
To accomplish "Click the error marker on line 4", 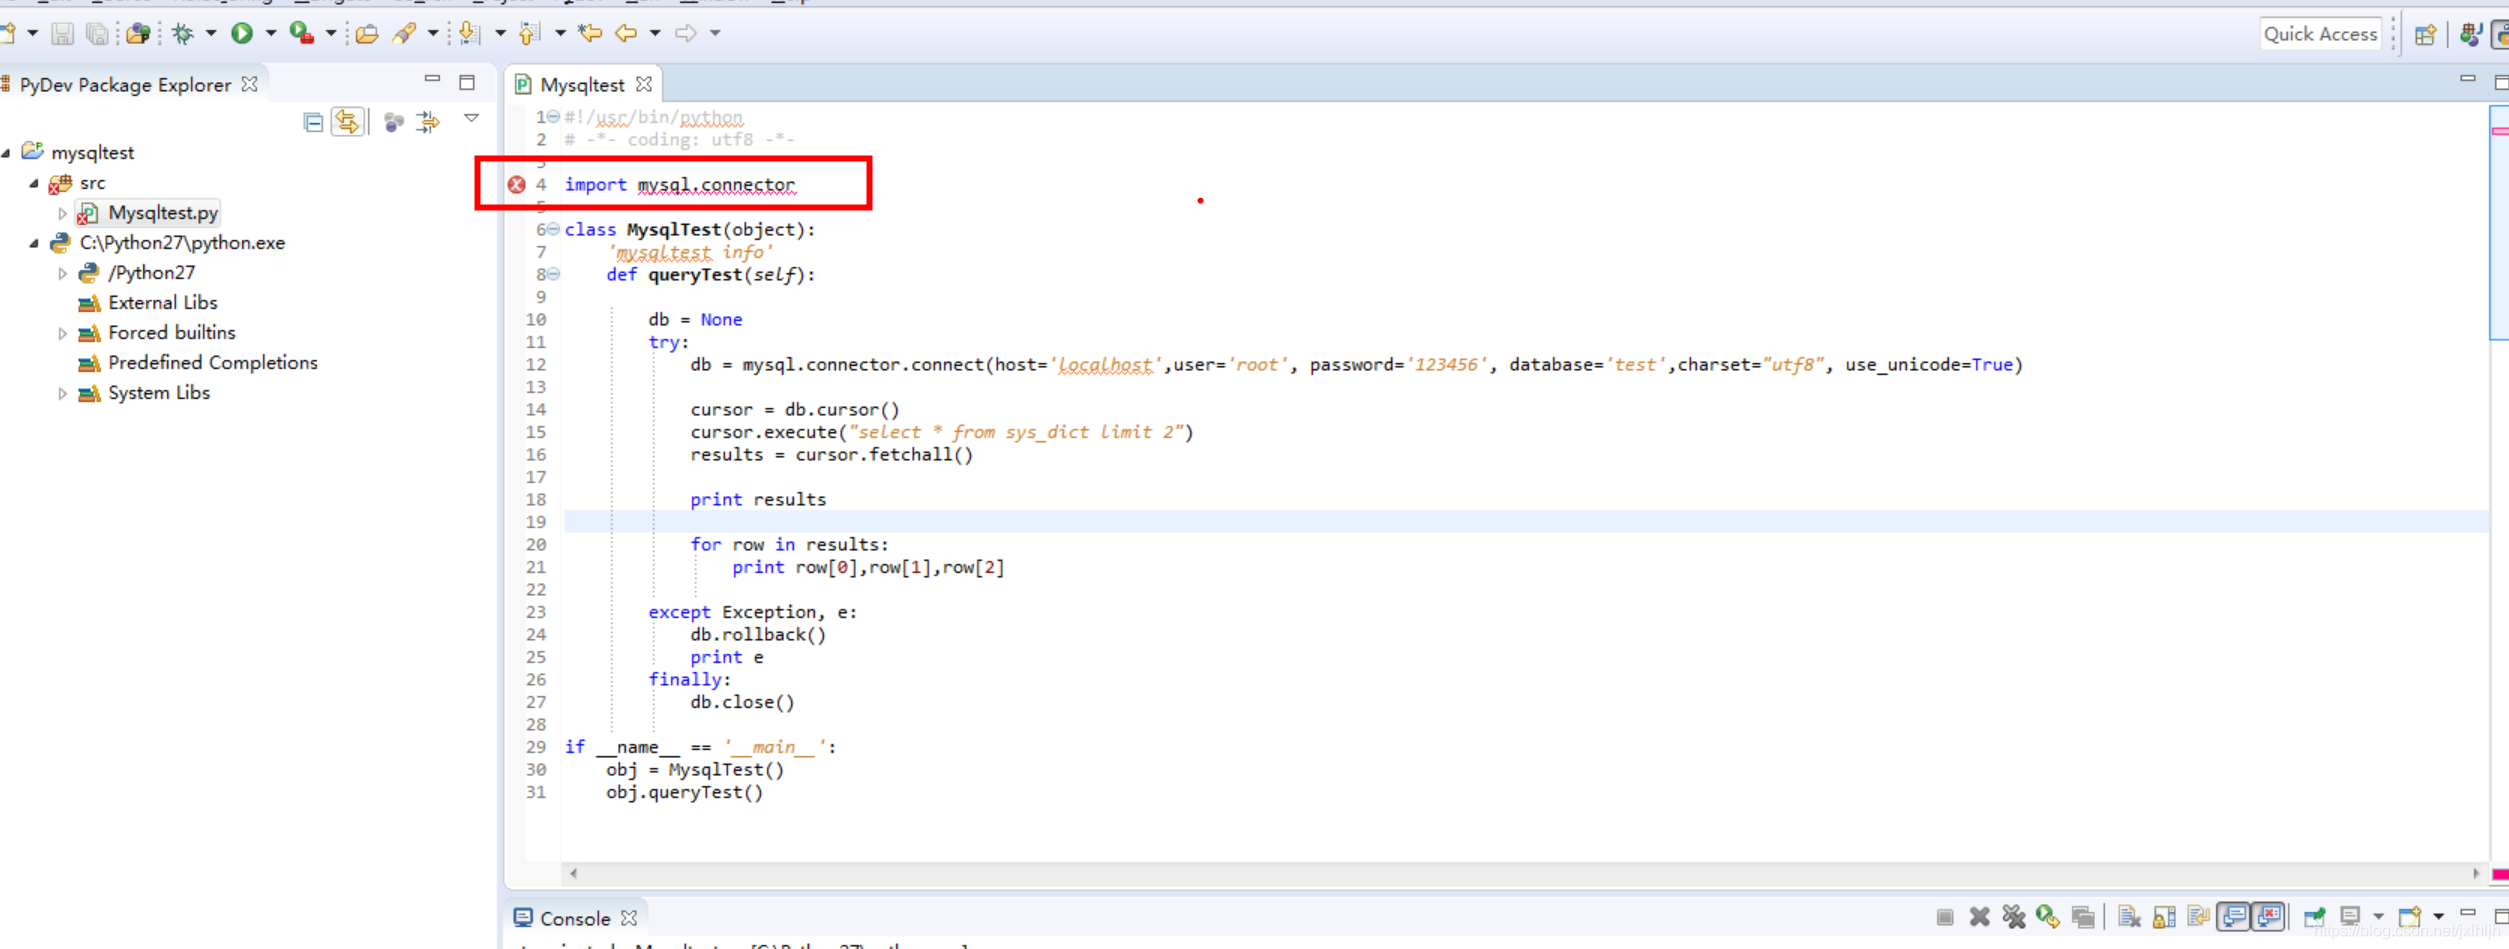I will click(516, 184).
